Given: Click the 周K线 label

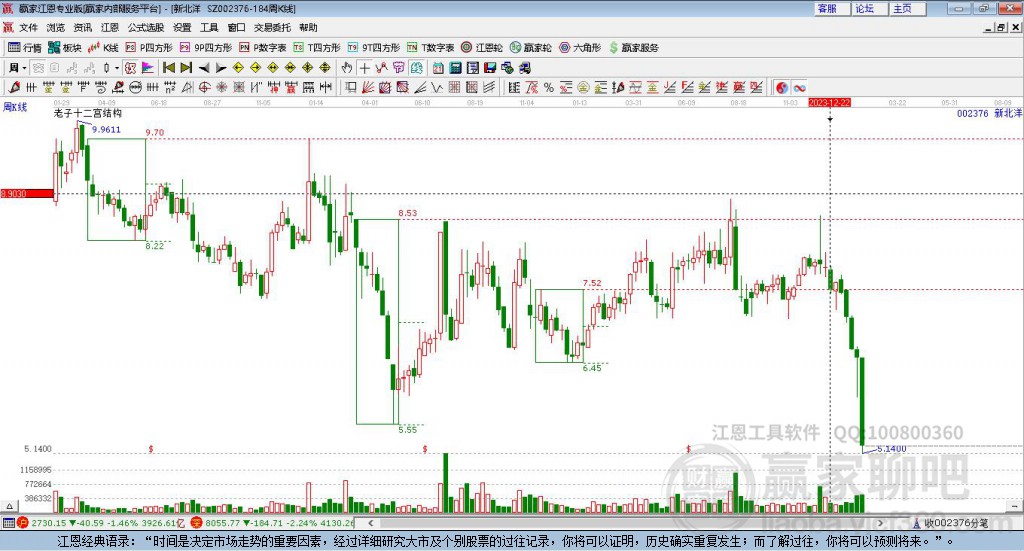Looking at the screenshot, I should pos(15,107).
